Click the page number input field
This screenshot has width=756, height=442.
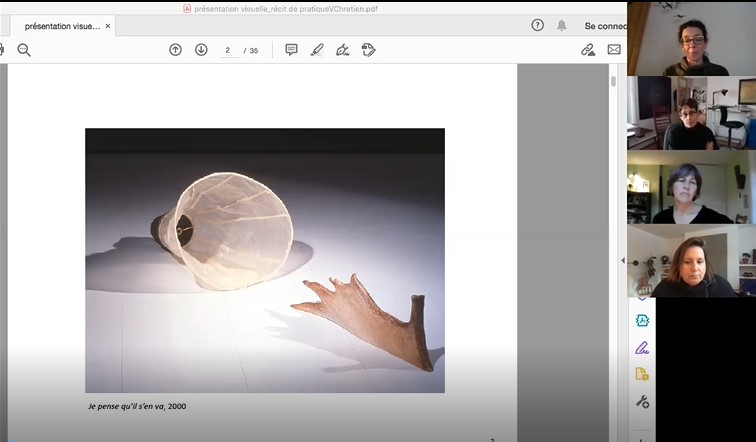pyautogui.click(x=229, y=50)
